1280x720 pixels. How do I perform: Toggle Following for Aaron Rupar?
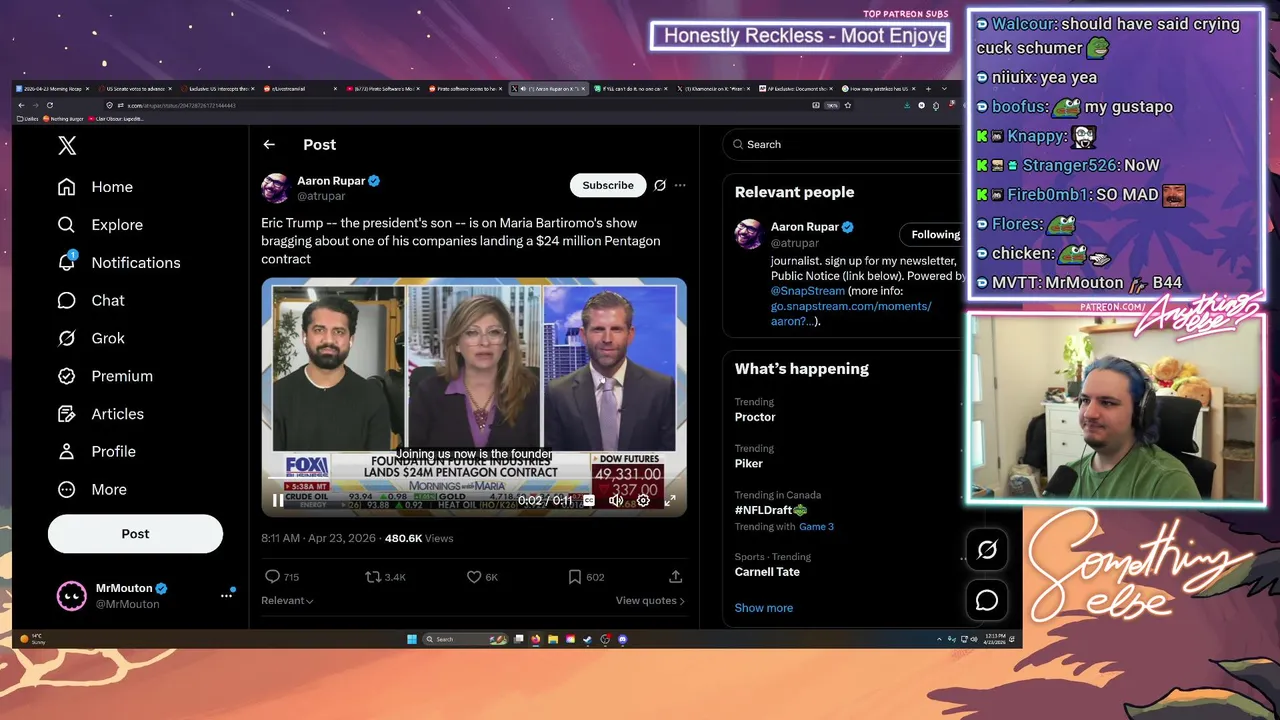click(932, 235)
